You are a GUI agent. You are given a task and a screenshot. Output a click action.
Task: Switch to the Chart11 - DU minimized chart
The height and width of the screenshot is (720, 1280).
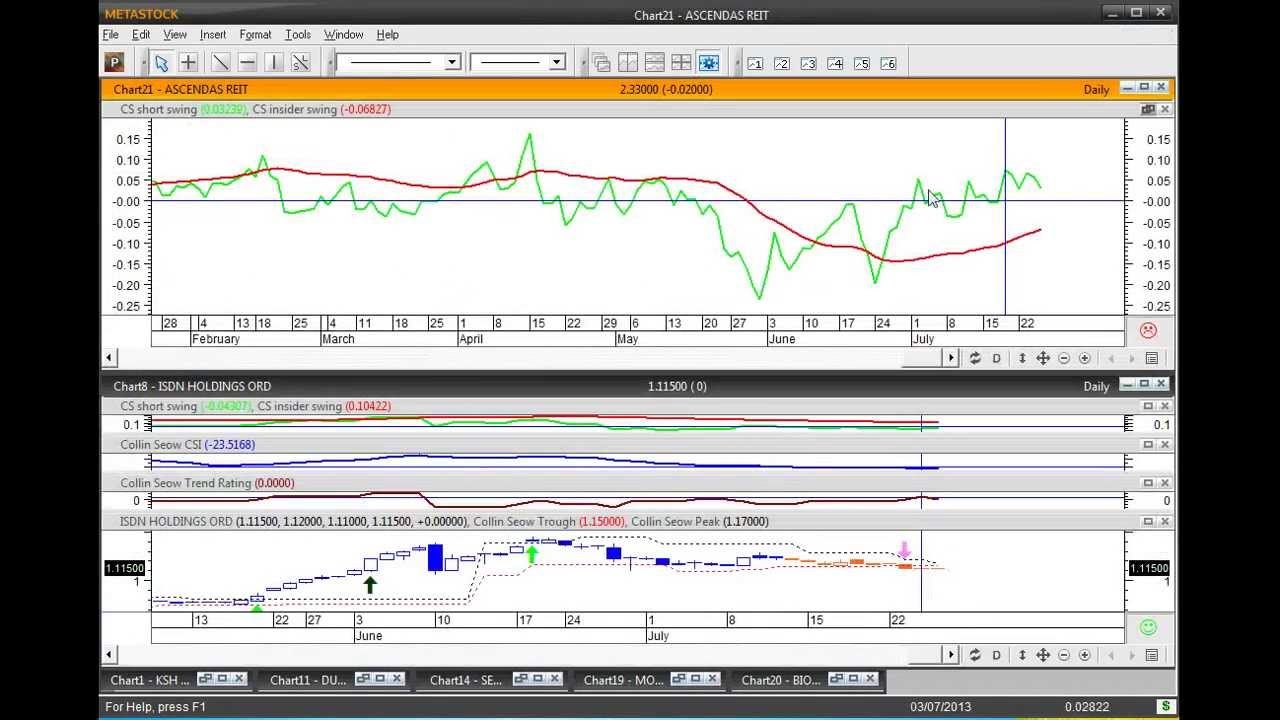pyautogui.click(x=309, y=680)
